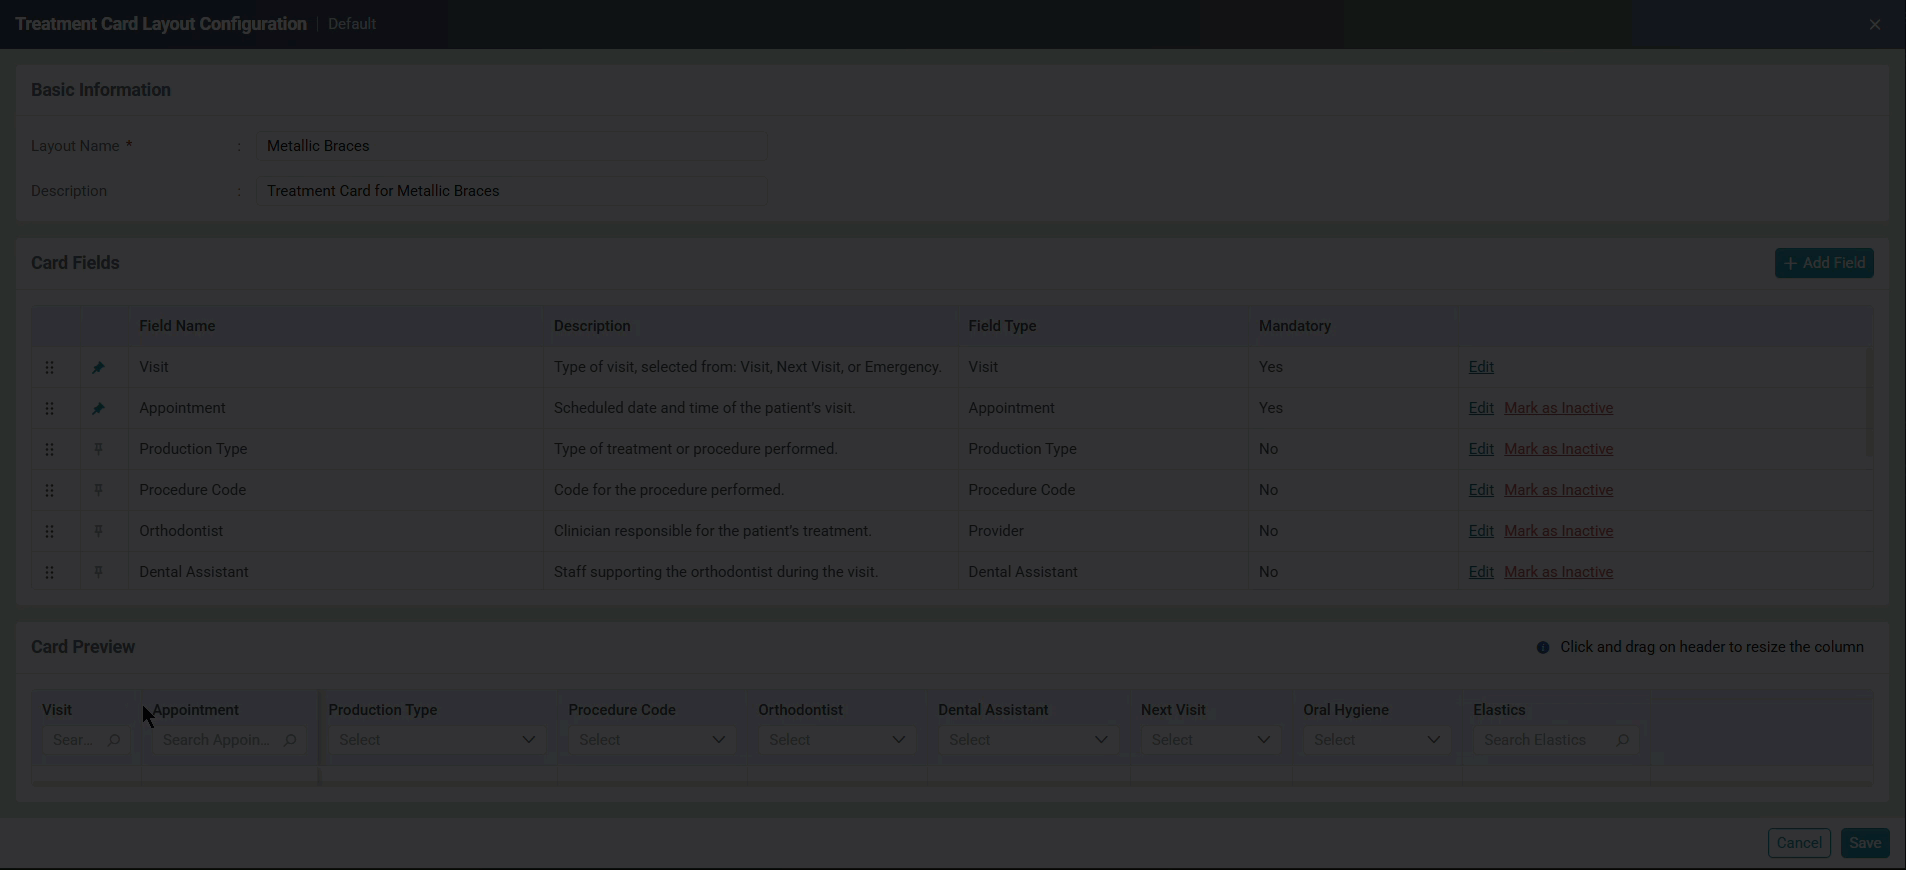Click the search icon in Elastics preview field
The image size is (1906, 870).
[1622, 740]
